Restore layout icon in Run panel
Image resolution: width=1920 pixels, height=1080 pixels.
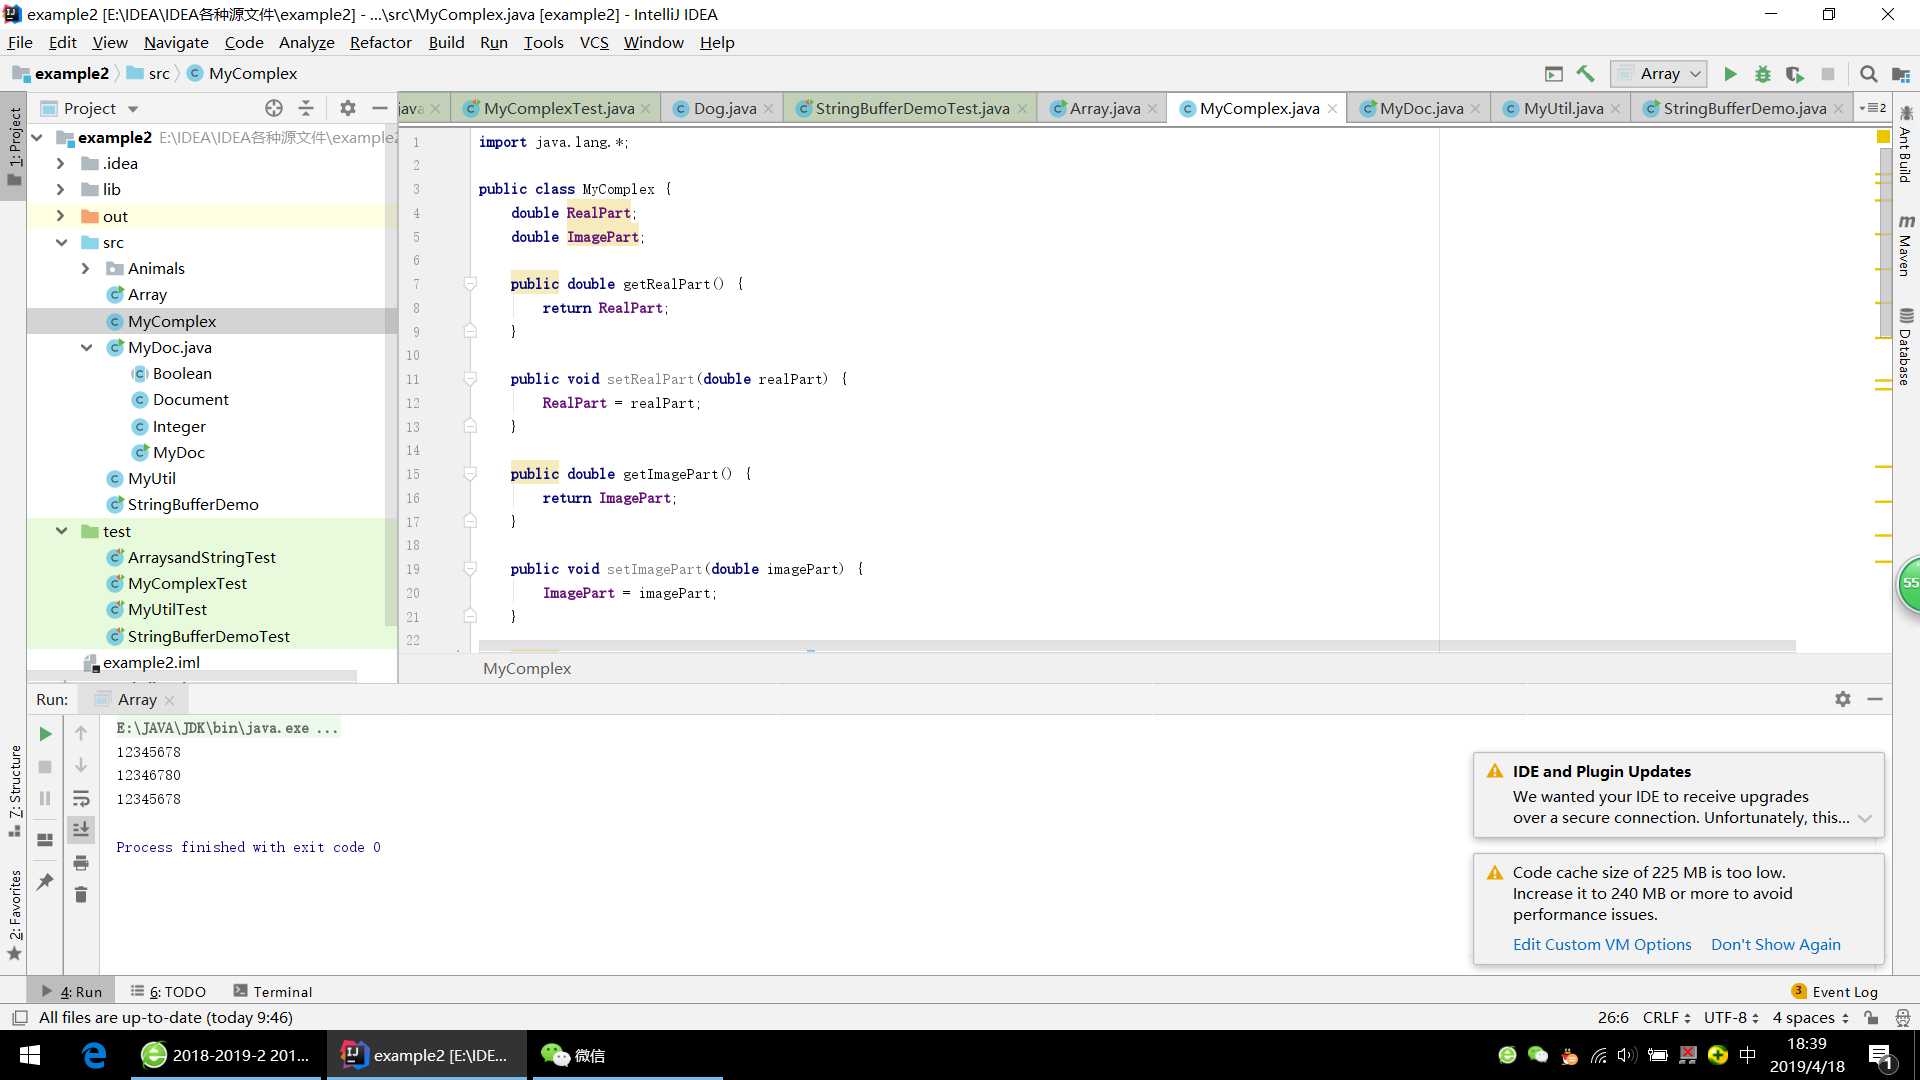45,840
